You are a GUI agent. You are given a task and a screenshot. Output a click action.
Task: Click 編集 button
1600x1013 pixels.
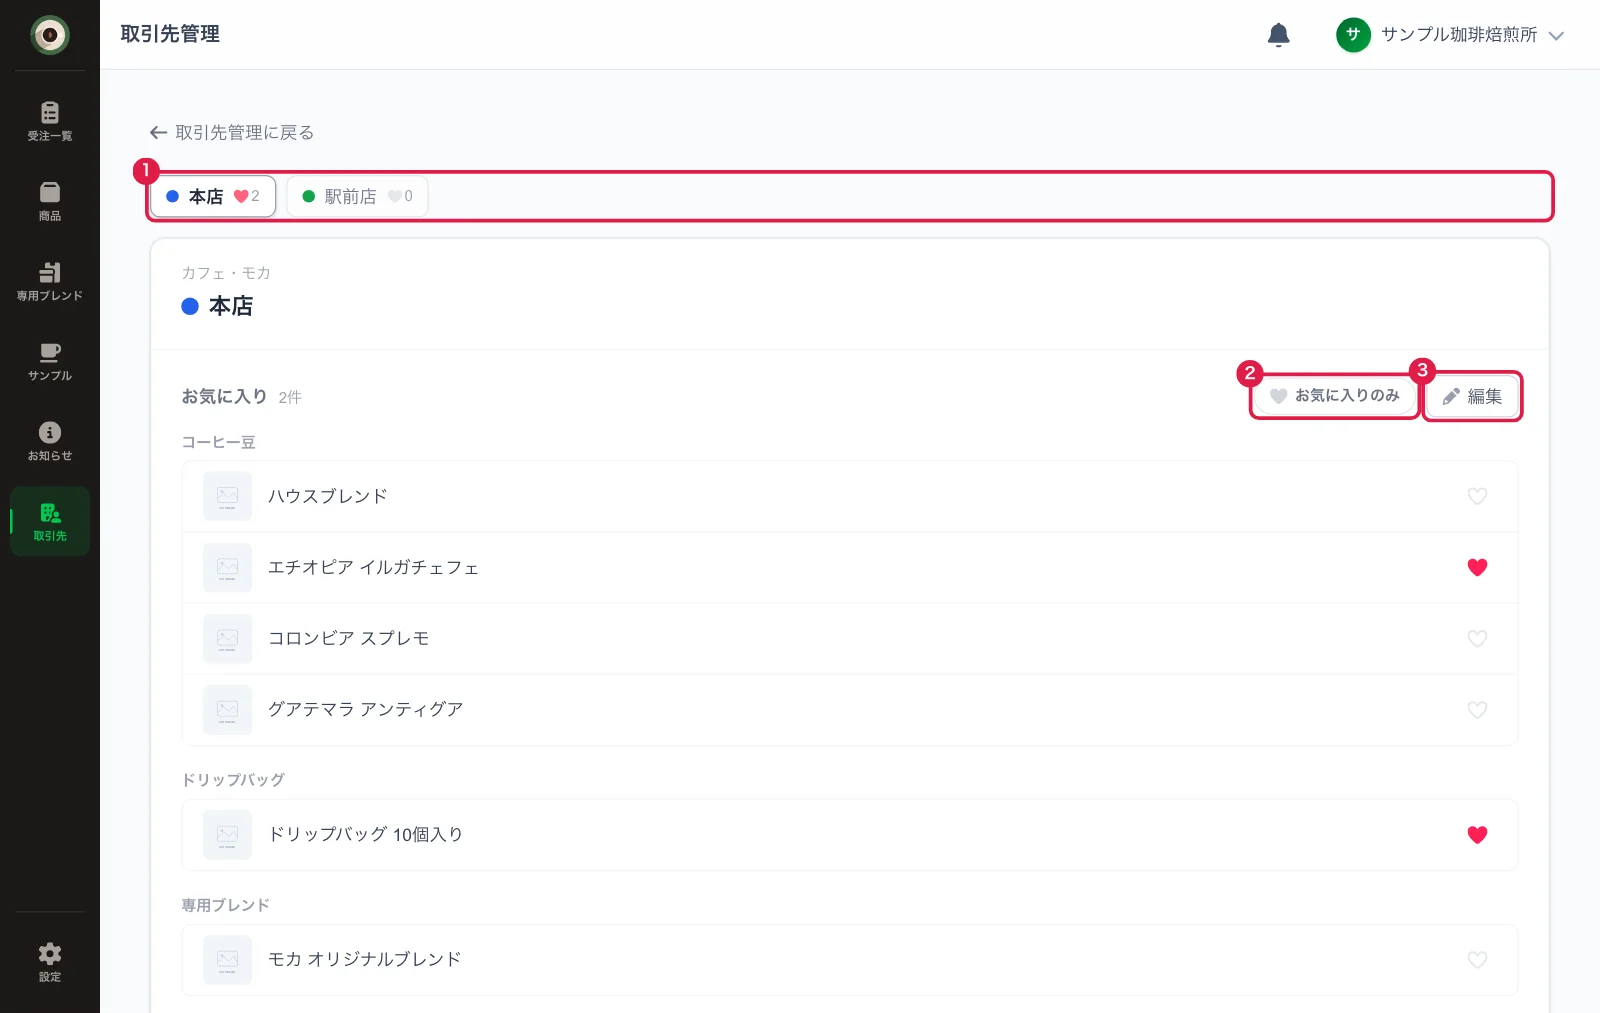(1472, 397)
